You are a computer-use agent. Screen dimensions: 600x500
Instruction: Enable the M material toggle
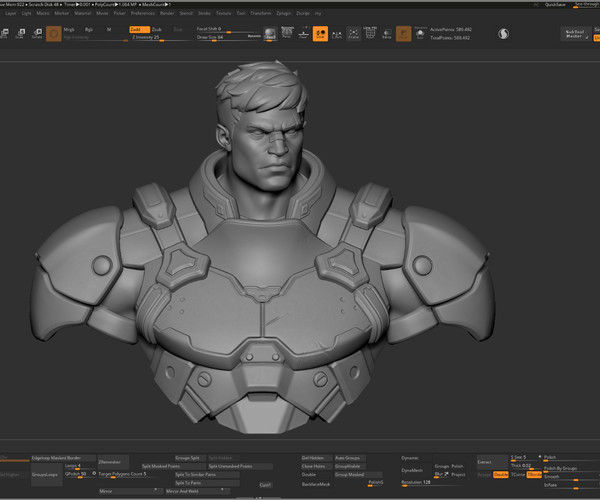click(x=109, y=29)
